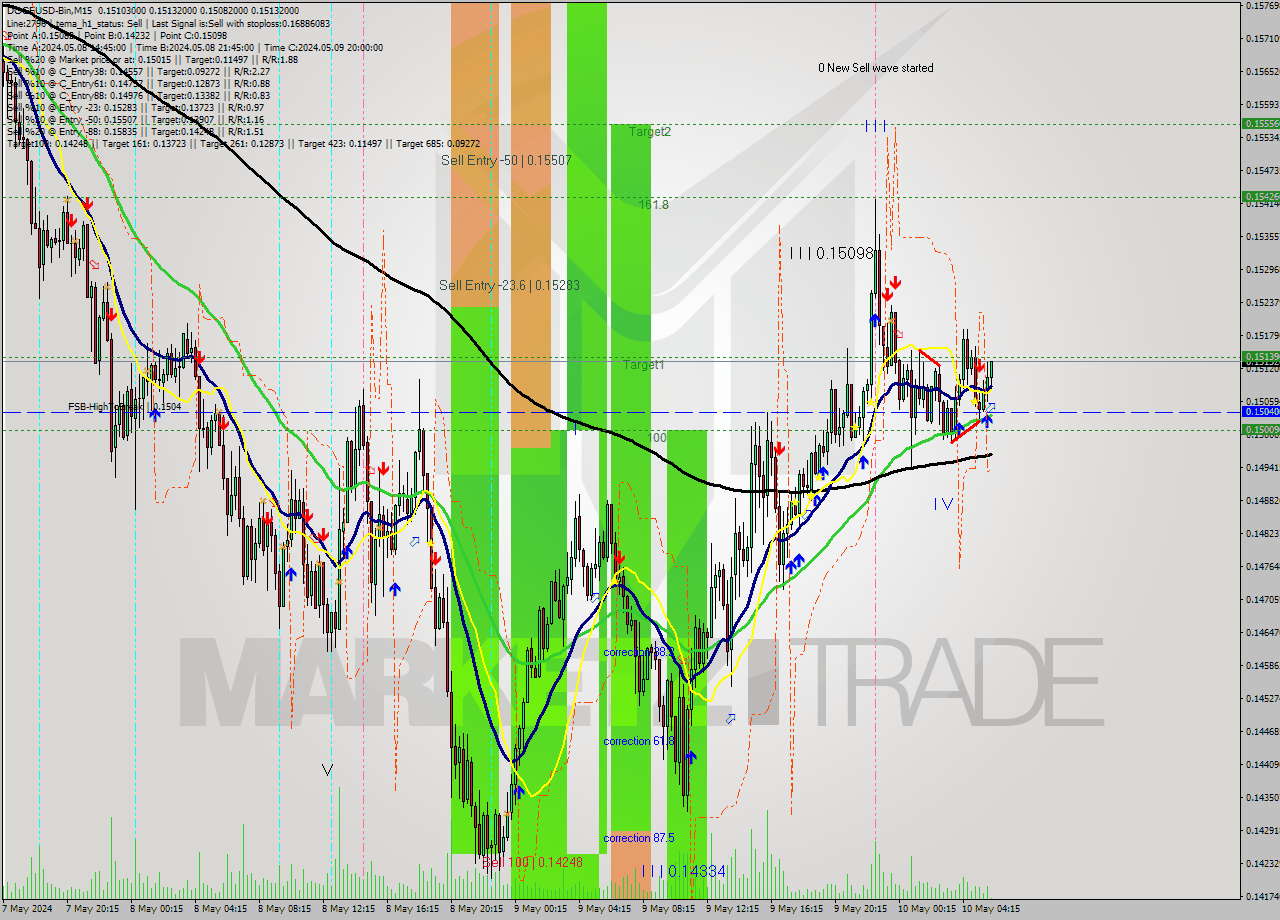Click the '8 May 12:15' time axis label
Image resolution: width=1280 pixels, height=920 pixels.
(348, 909)
